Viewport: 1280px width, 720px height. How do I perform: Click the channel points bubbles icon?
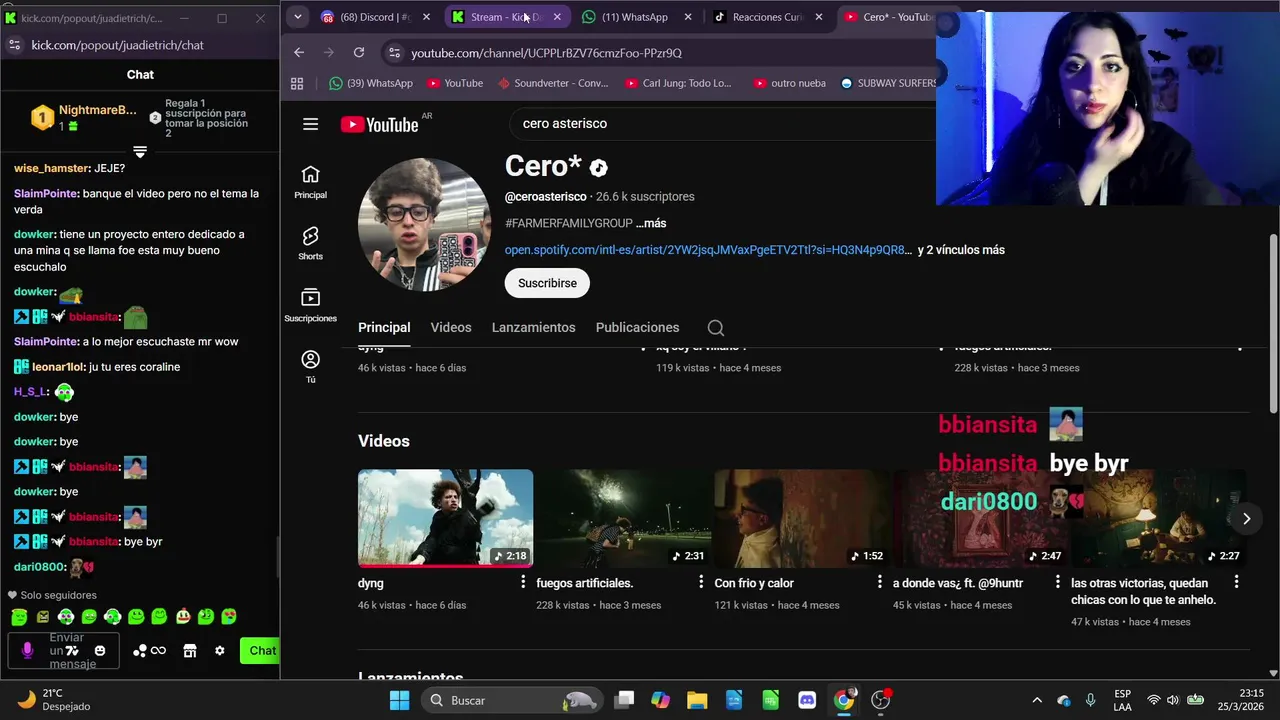pos(140,651)
